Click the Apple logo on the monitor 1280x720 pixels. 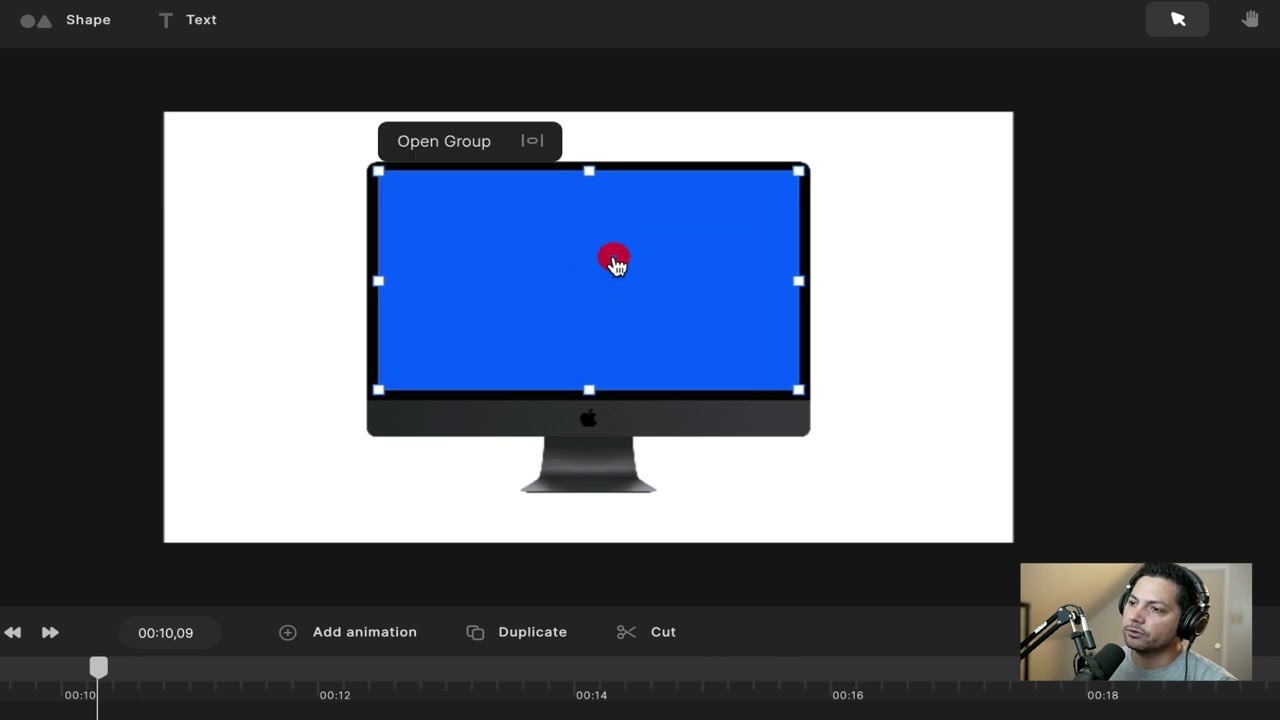pyautogui.click(x=589, y=418)
